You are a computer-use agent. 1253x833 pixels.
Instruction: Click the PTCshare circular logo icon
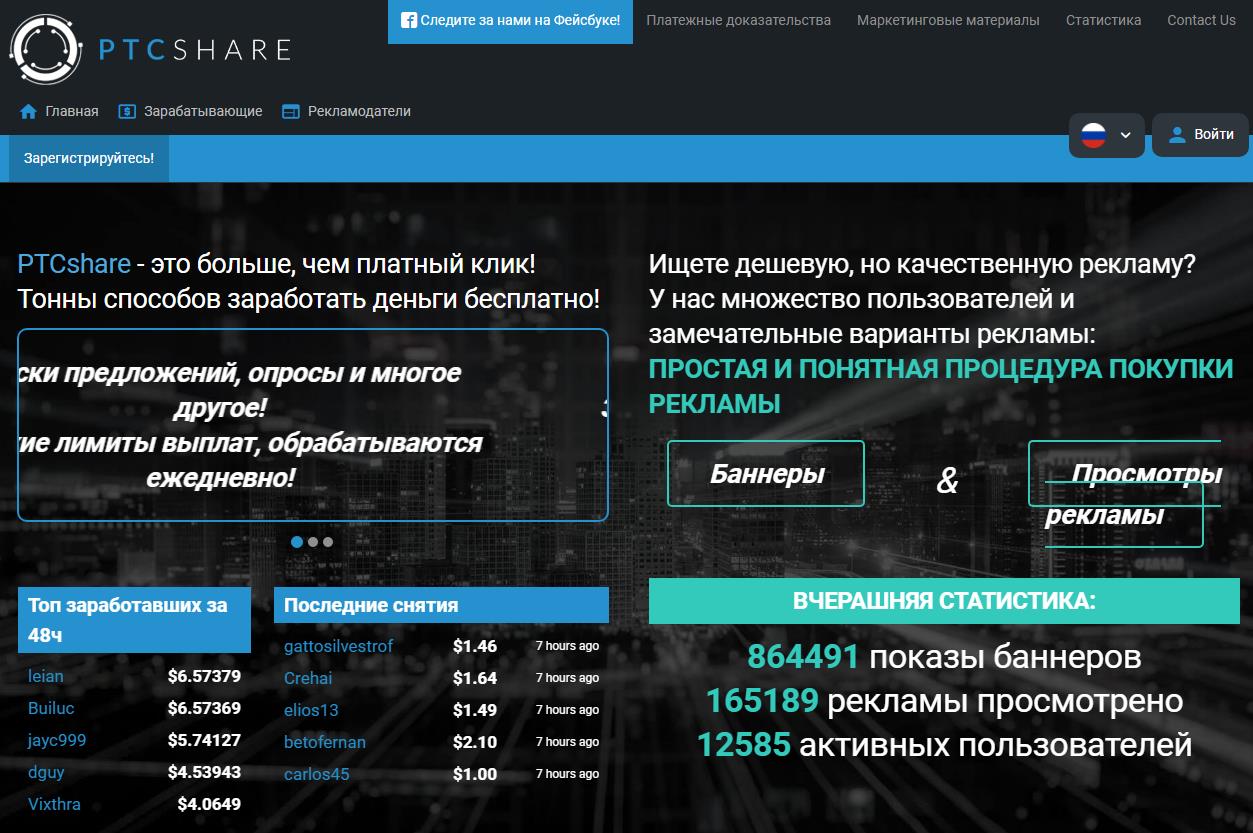pyautogui.click(x=45, y=48)
